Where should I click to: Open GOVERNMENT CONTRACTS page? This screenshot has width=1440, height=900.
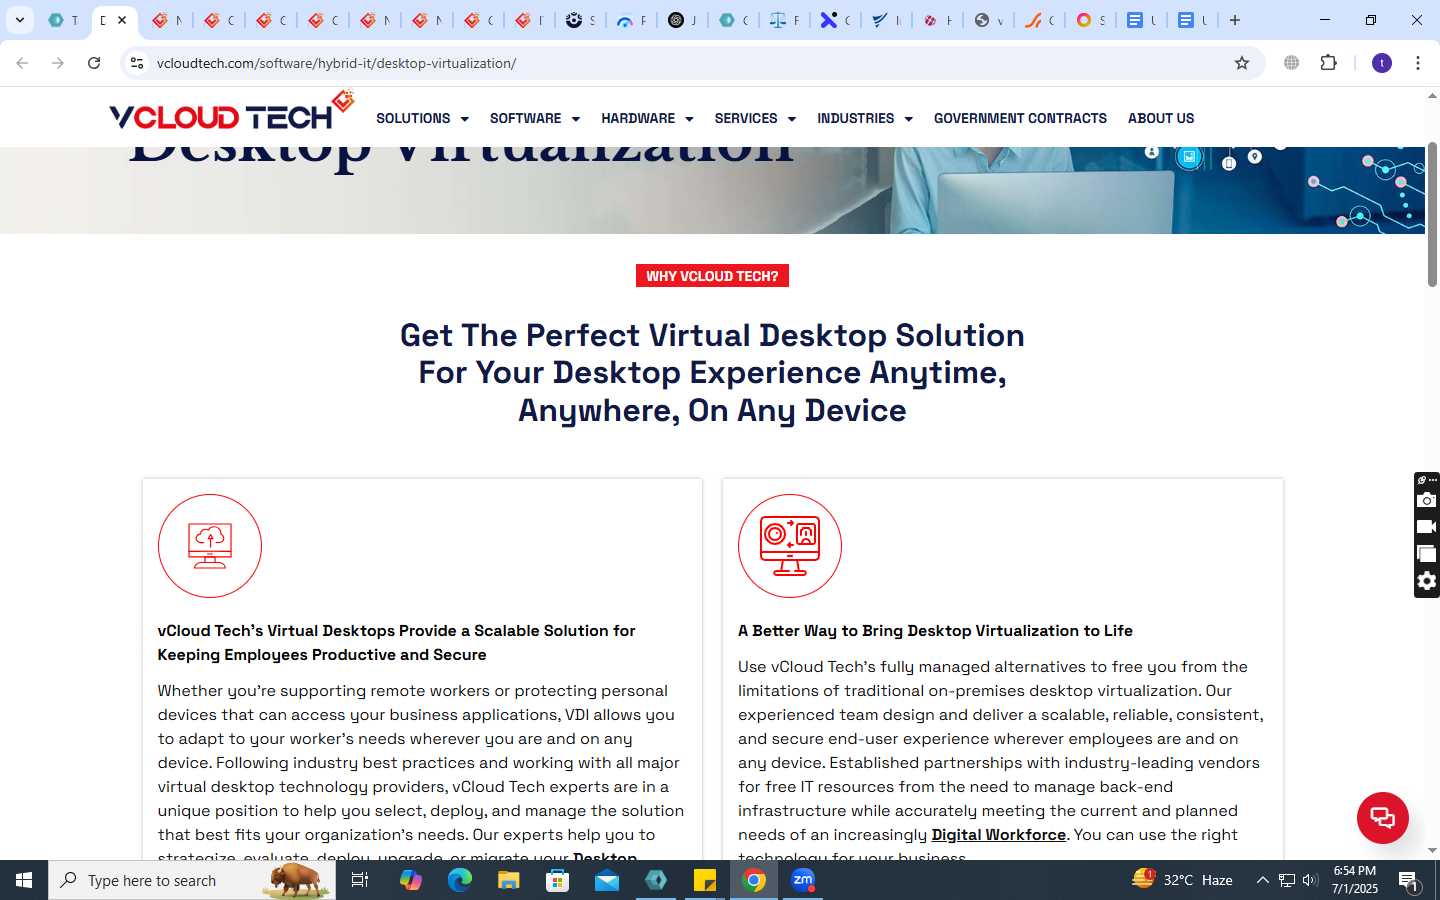(1020, 118)
